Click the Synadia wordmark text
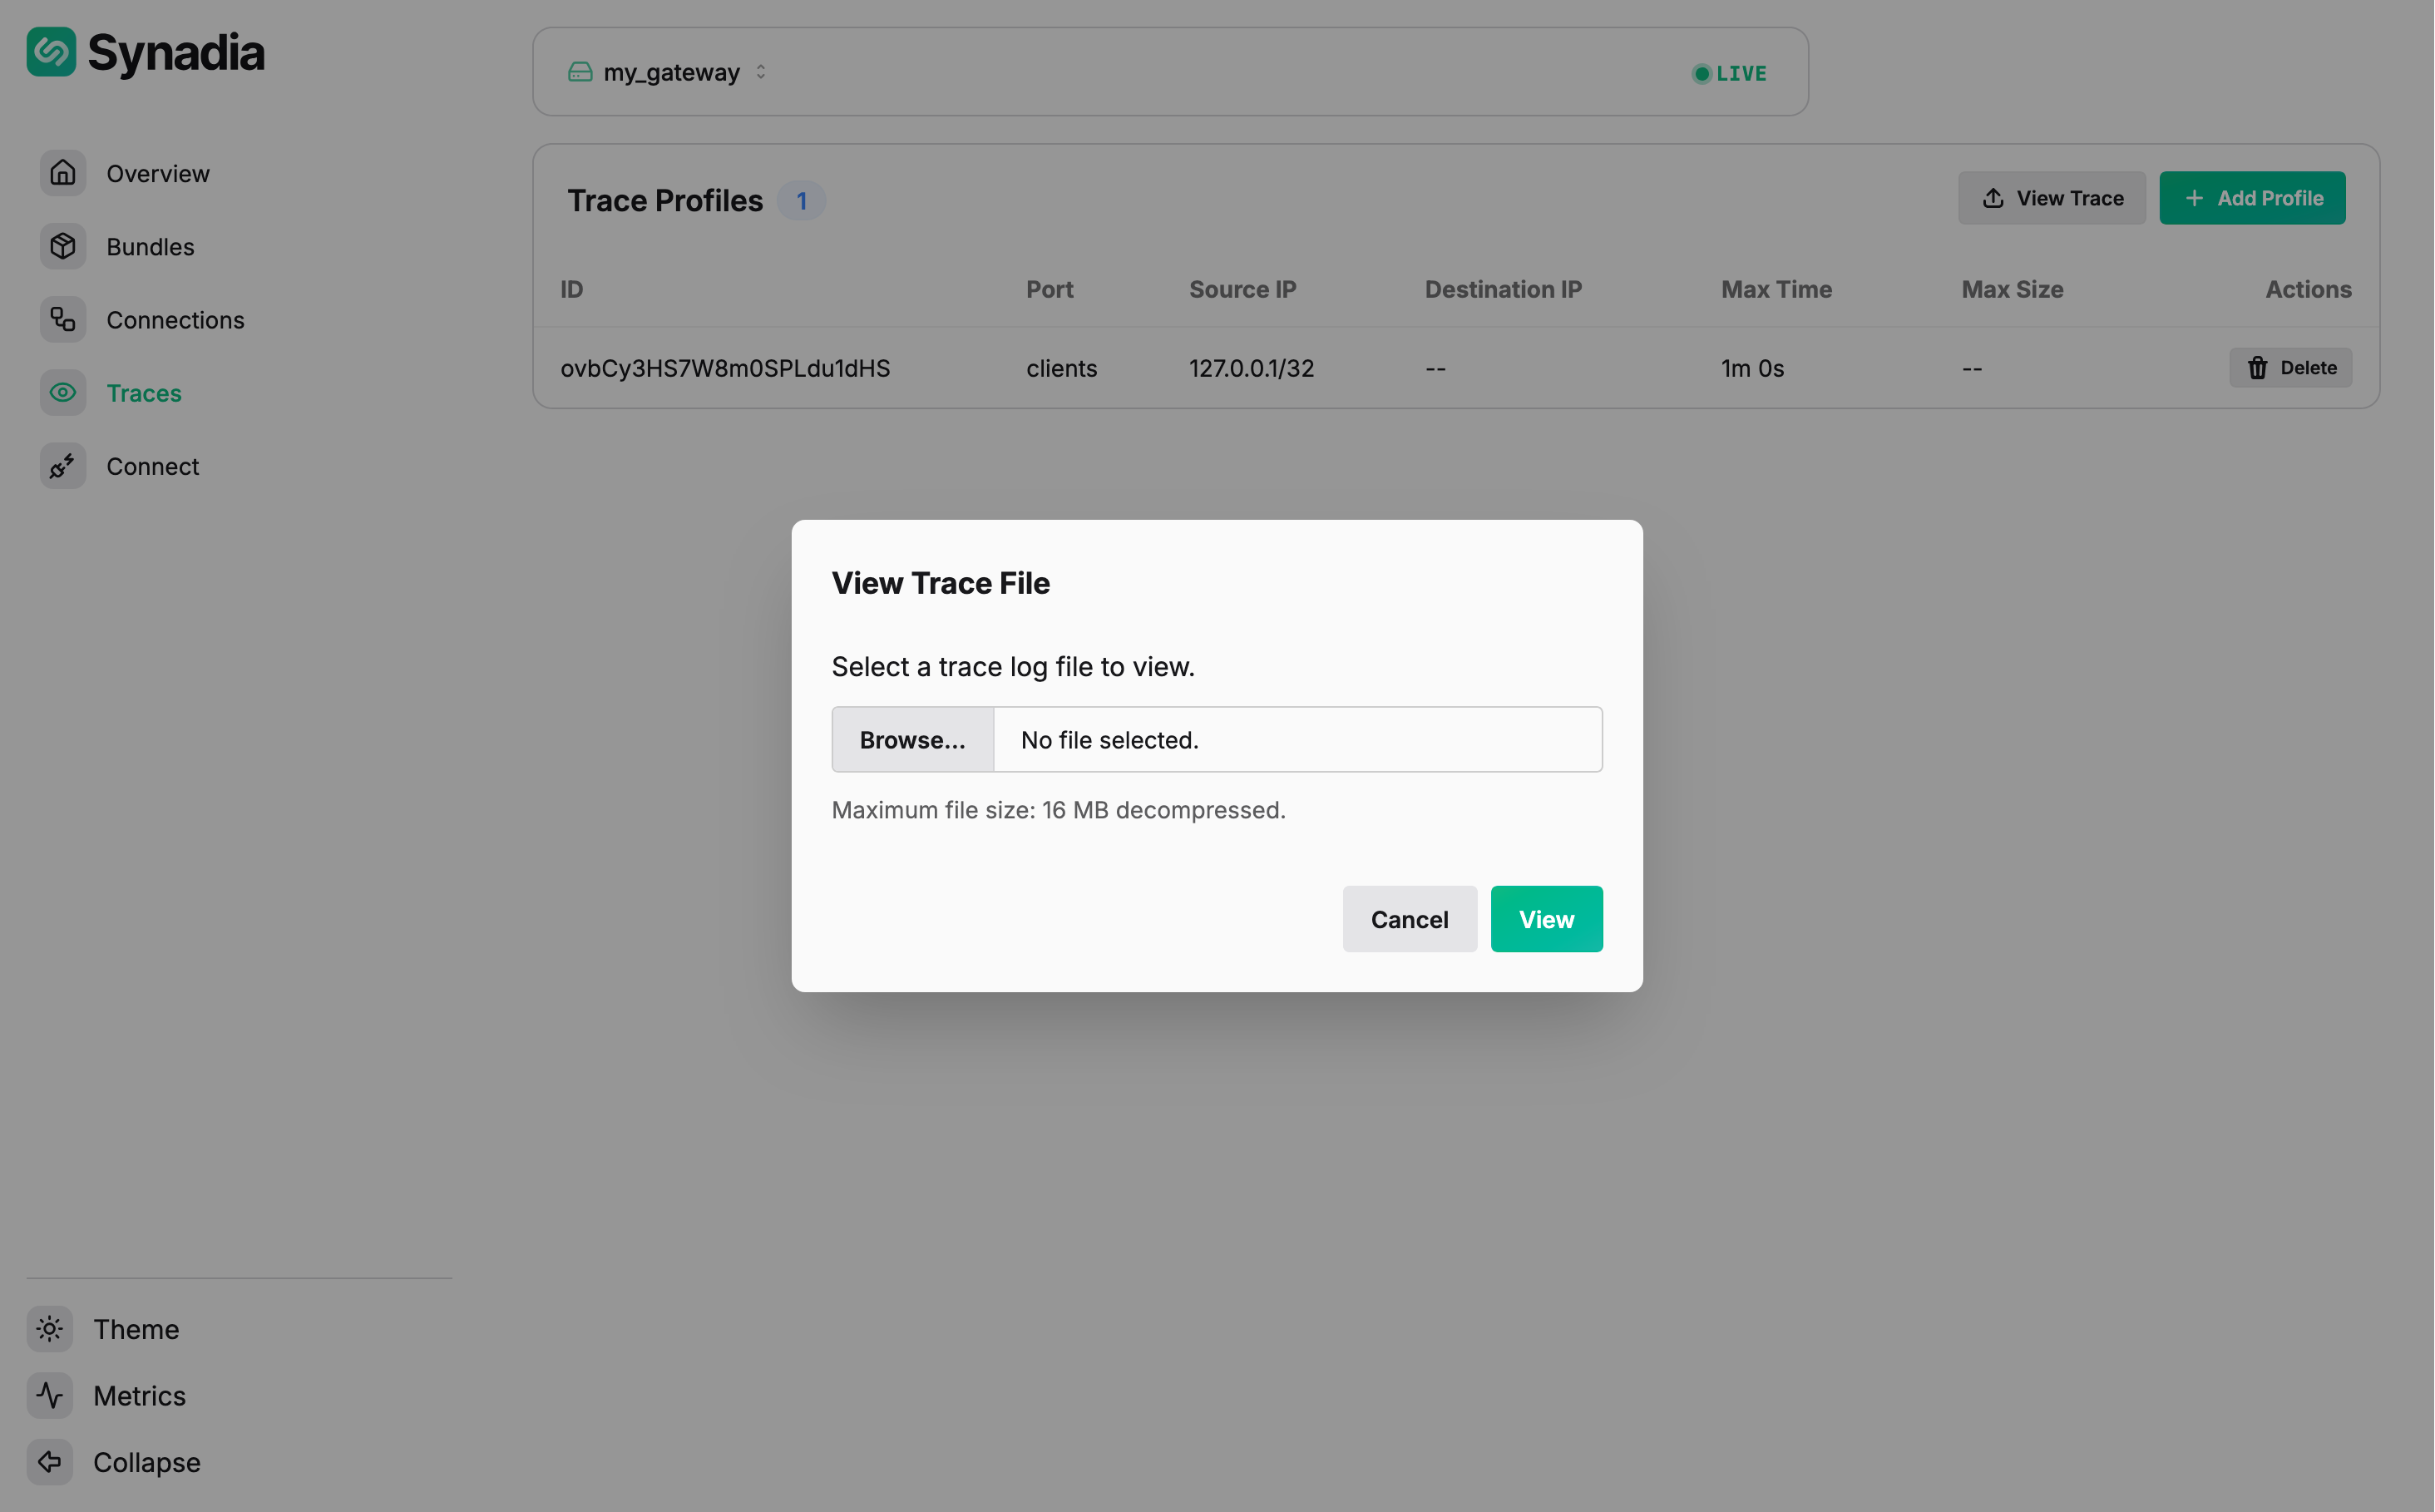The width and height of the screenshot is (2435, 1512). [x=176, y=53]
